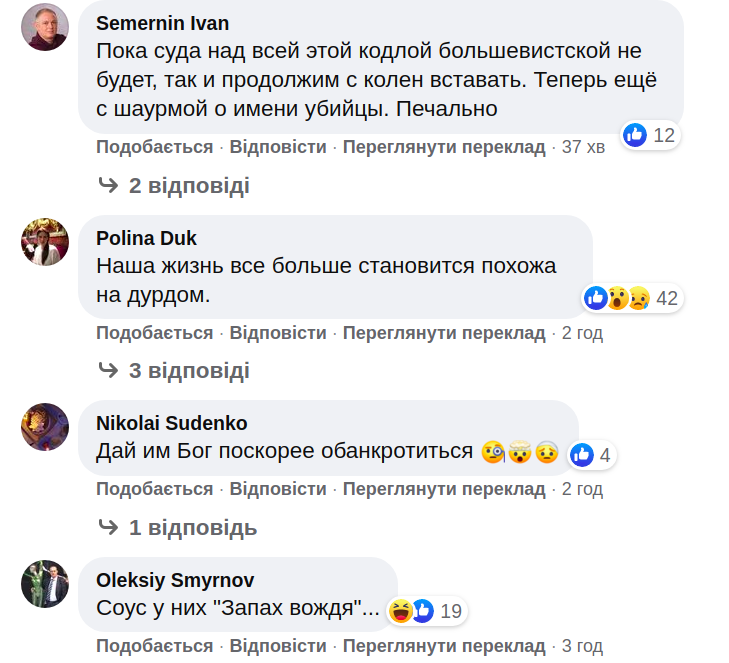Click the 37 хв timestamp

pos(583,147)
